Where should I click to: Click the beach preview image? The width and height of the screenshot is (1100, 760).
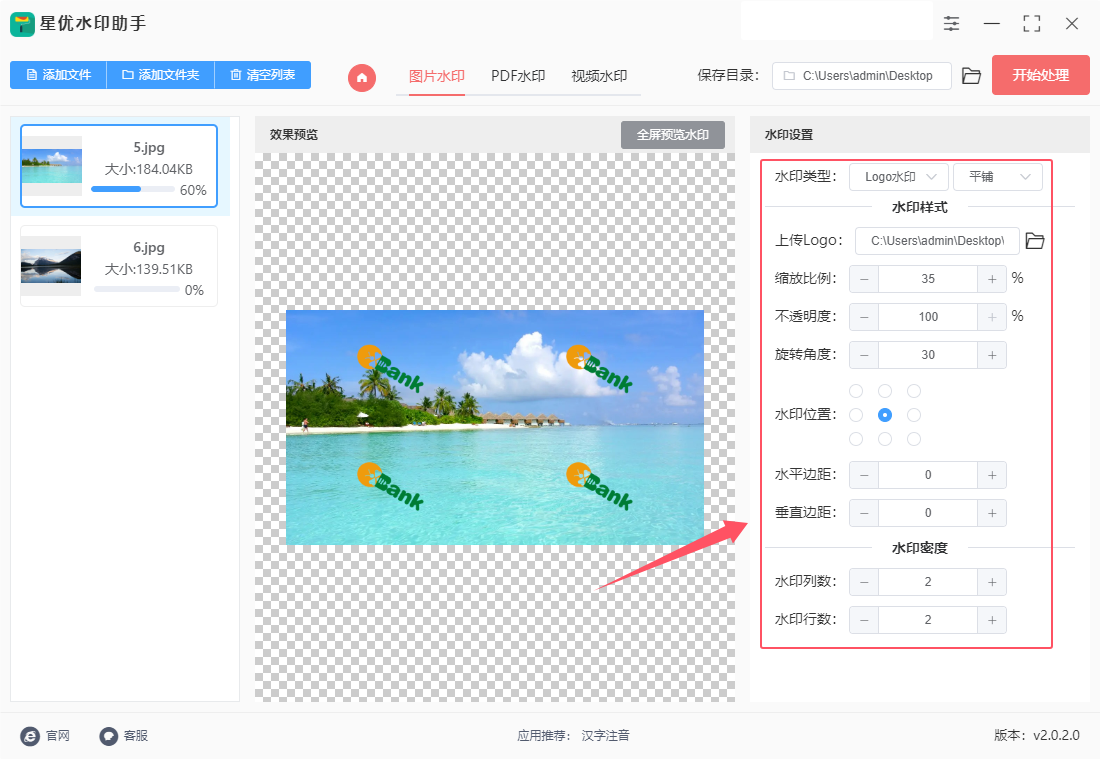click(x=495, y=427)
